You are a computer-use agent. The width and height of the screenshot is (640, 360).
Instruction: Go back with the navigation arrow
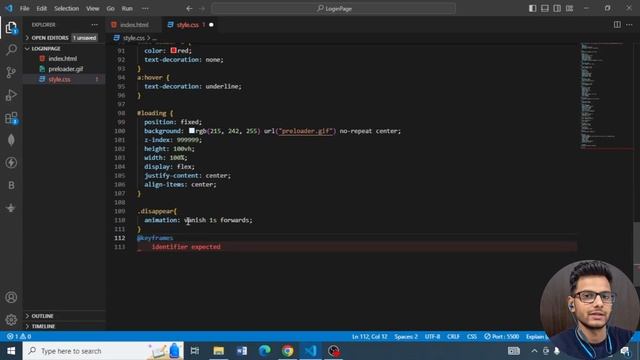189,8
